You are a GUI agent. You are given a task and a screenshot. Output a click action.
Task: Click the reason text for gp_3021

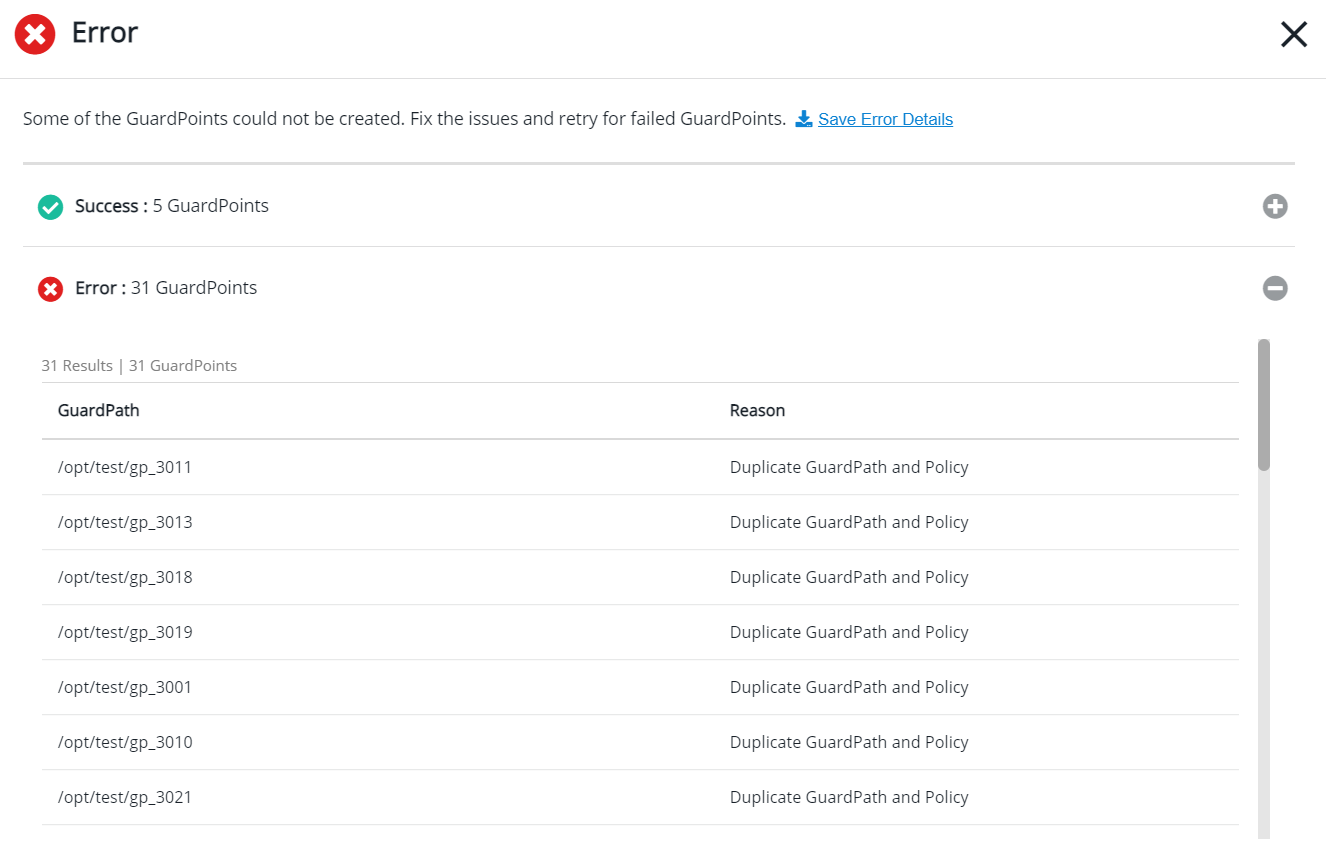849,797
